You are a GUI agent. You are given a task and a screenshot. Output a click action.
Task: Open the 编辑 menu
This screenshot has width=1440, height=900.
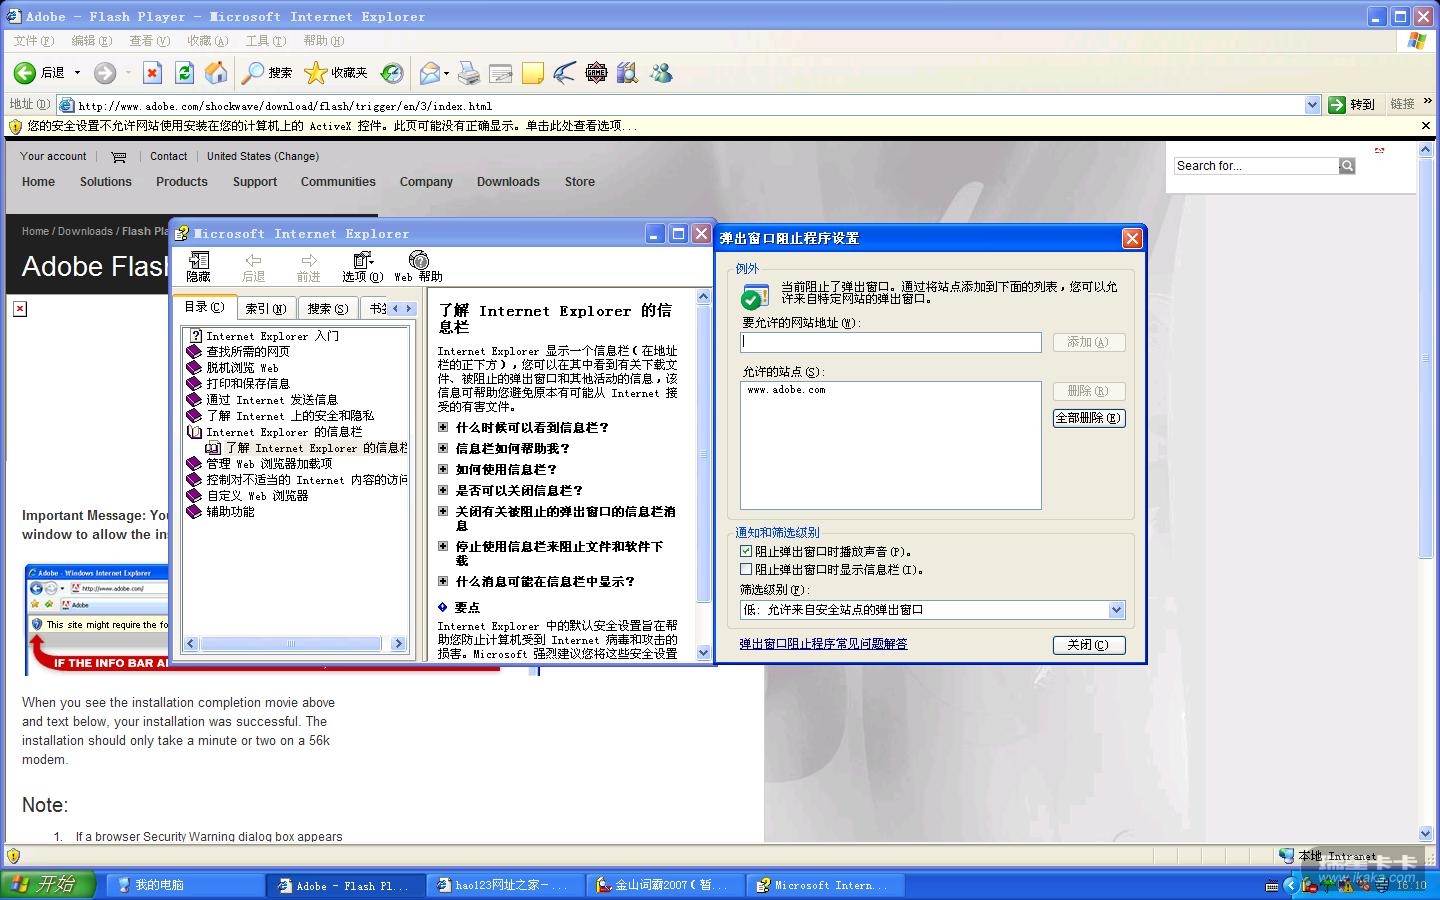[x=91, y=41]
